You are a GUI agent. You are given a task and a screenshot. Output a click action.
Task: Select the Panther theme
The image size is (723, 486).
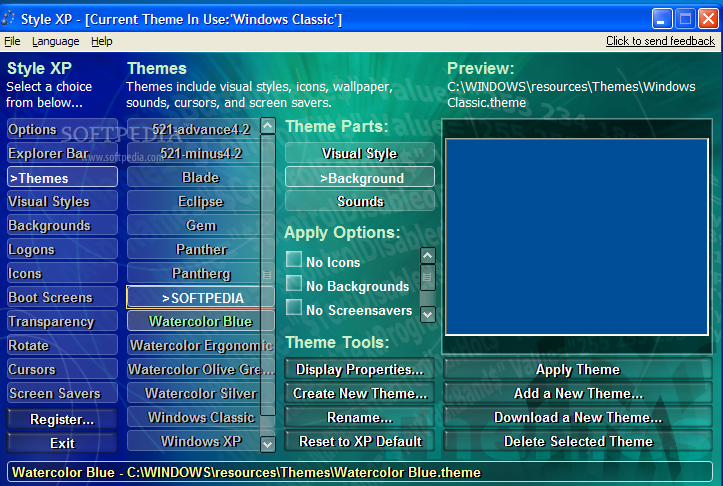click(194, 249)
